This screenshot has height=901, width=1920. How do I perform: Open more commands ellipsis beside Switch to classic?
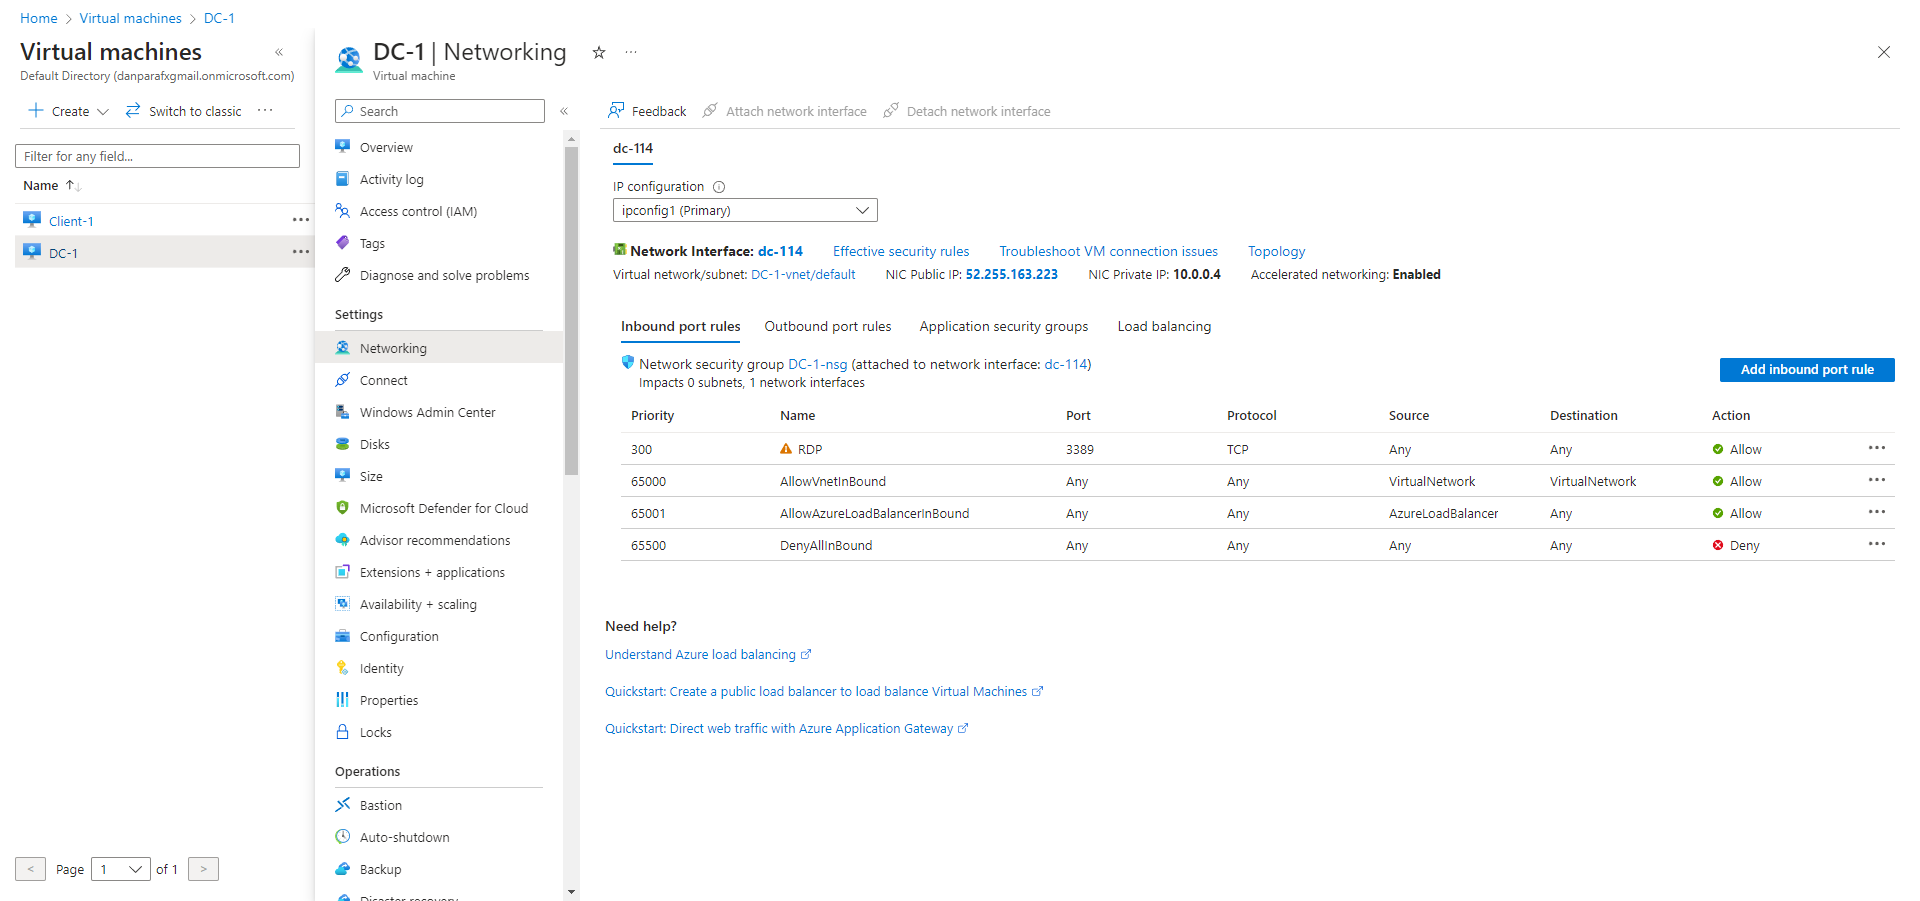[265, 110]
